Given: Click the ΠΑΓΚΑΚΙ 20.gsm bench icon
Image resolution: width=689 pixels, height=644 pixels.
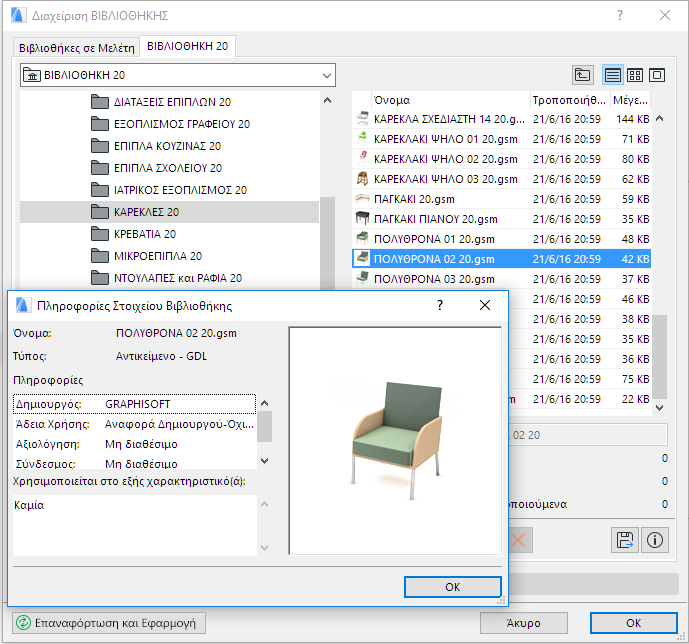Looking at the screenshot, I should (362, 199).
